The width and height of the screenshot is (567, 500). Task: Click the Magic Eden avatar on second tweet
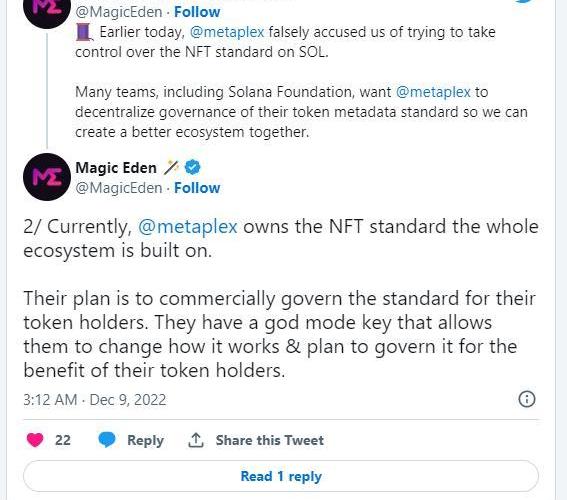[x=47, y=177]
